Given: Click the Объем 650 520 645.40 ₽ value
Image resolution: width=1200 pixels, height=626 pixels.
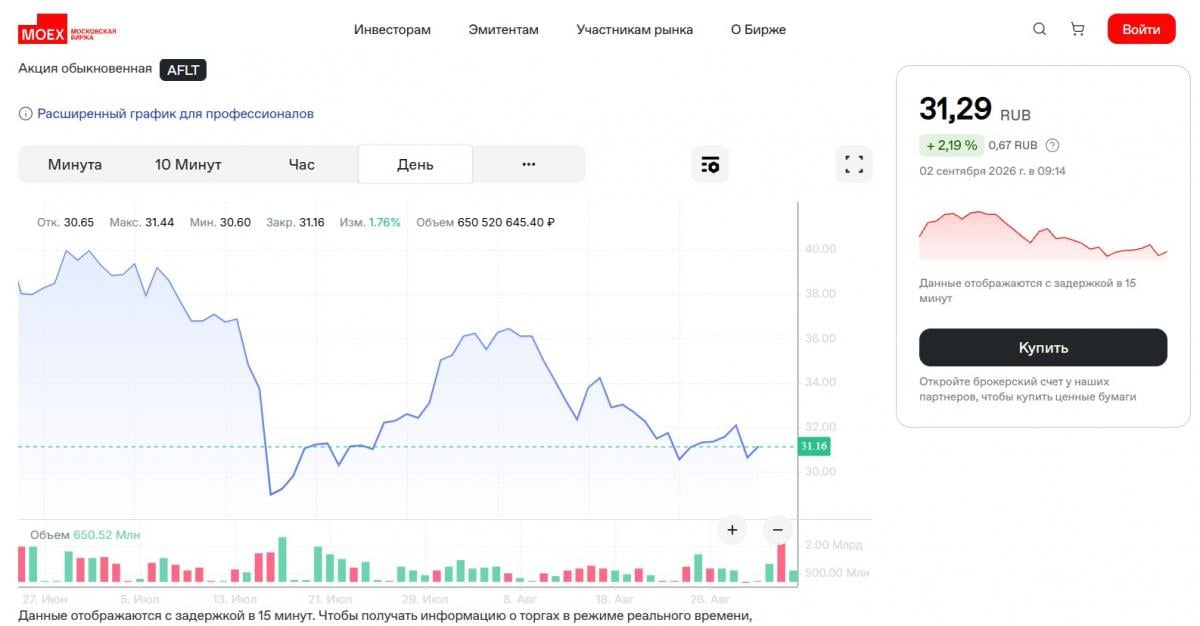Looking at the screenshot, I should [x=485, y=222].
